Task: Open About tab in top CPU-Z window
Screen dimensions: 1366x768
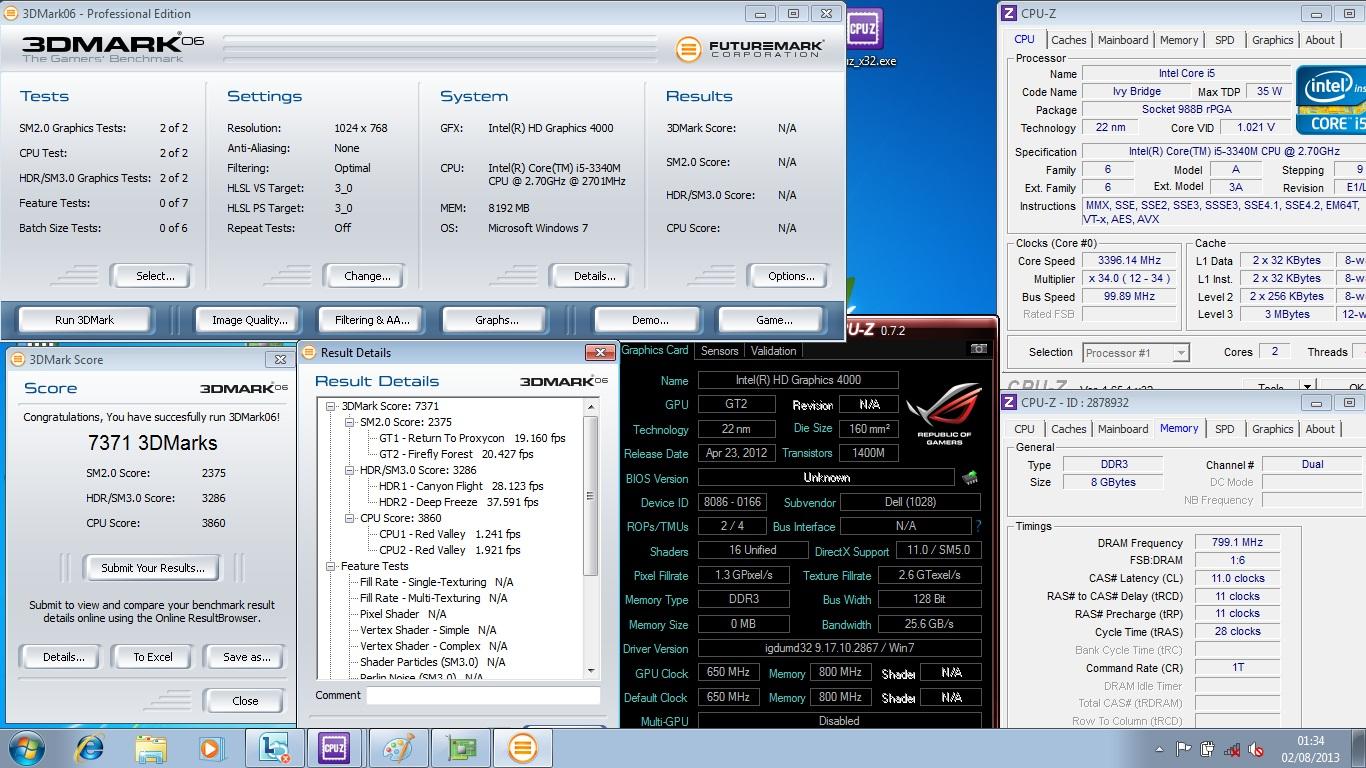Action: pyautogui.click(x=1320, y=40)
